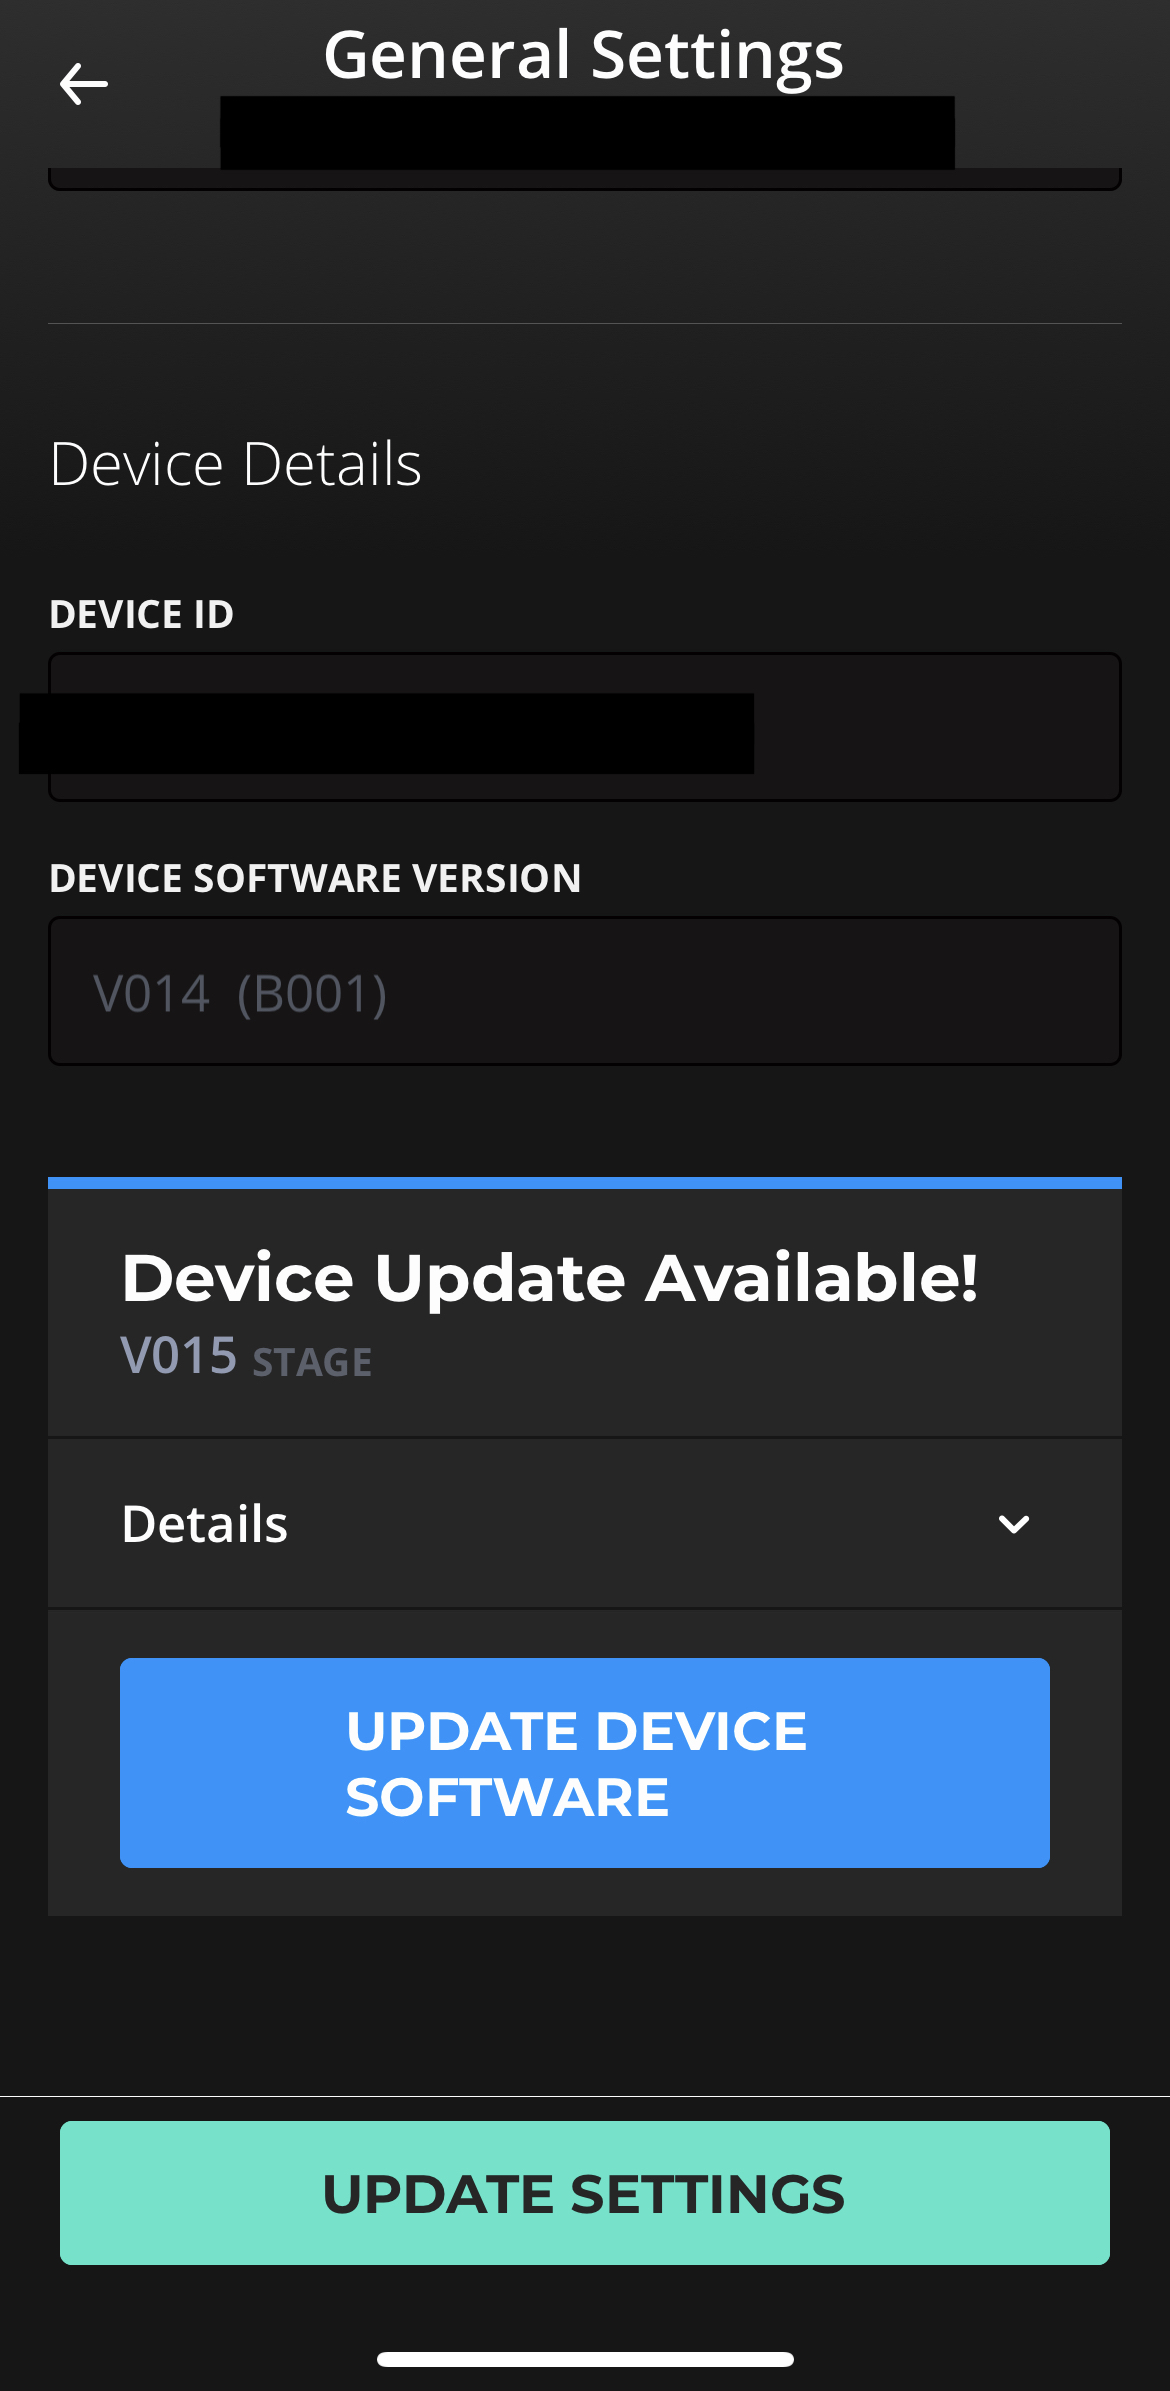
Task: Tap the back arrow icon
Action: point(83,83)
